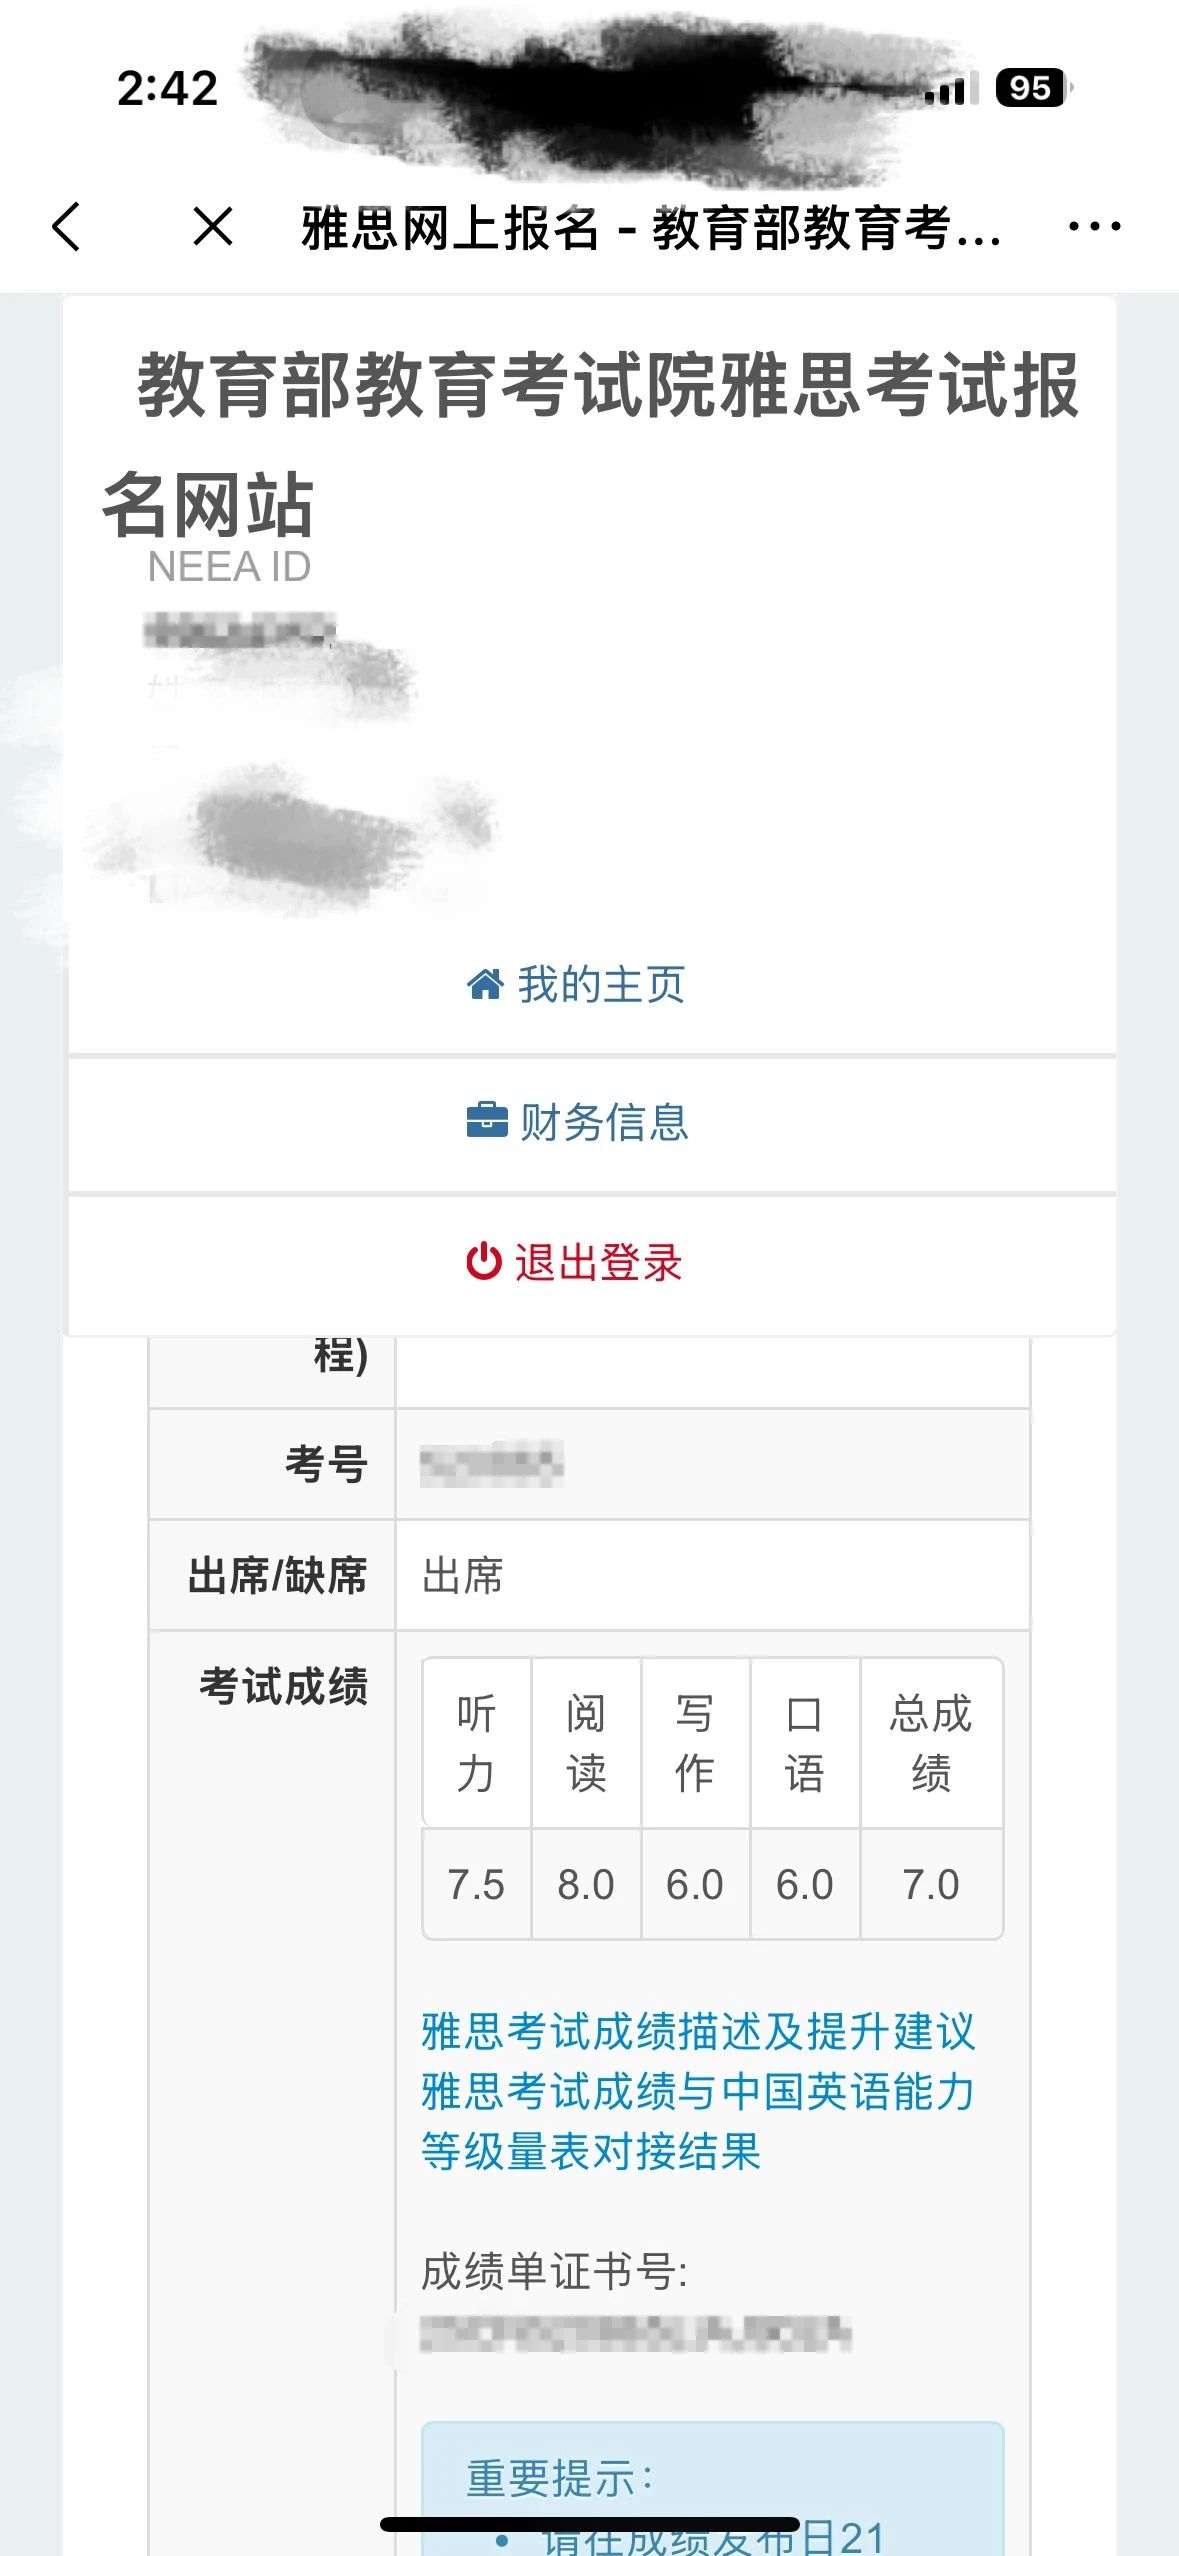Tap the briefcase icon beside 财务信息
Viewport: 1179px width, 2556px height.
click(x=487, y=1120)
